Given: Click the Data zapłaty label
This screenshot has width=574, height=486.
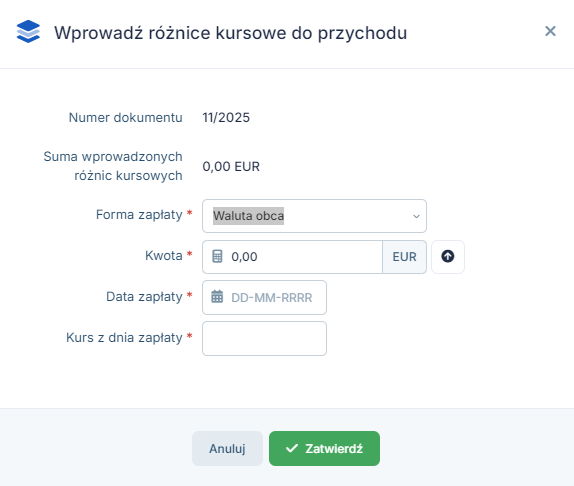Looking at the screenshot, I should (x=144, y=296).
